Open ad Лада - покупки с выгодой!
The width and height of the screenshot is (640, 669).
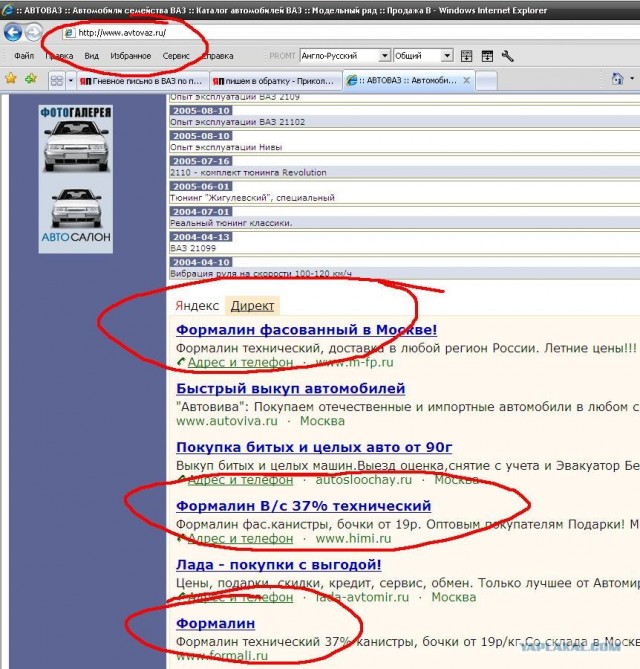tap(279, 565)
